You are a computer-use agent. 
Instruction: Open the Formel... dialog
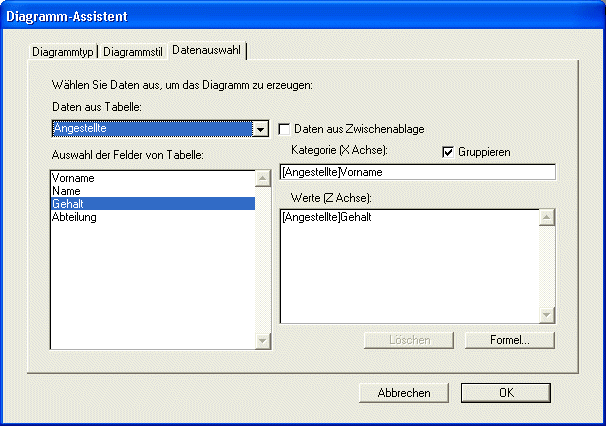point(509,340)
